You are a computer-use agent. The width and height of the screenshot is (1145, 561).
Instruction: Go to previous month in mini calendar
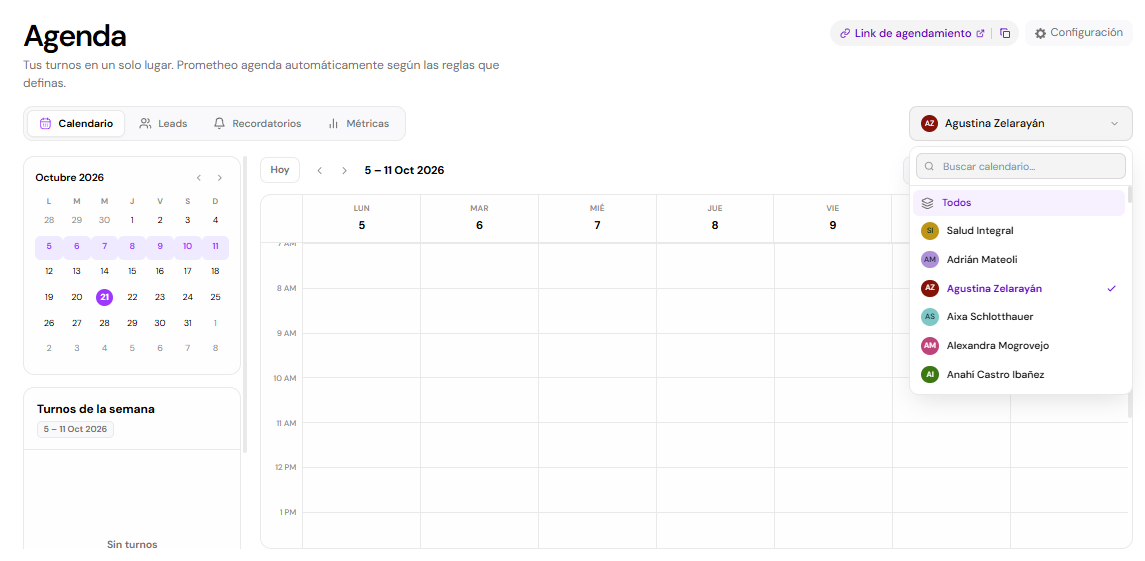[199, 178]
